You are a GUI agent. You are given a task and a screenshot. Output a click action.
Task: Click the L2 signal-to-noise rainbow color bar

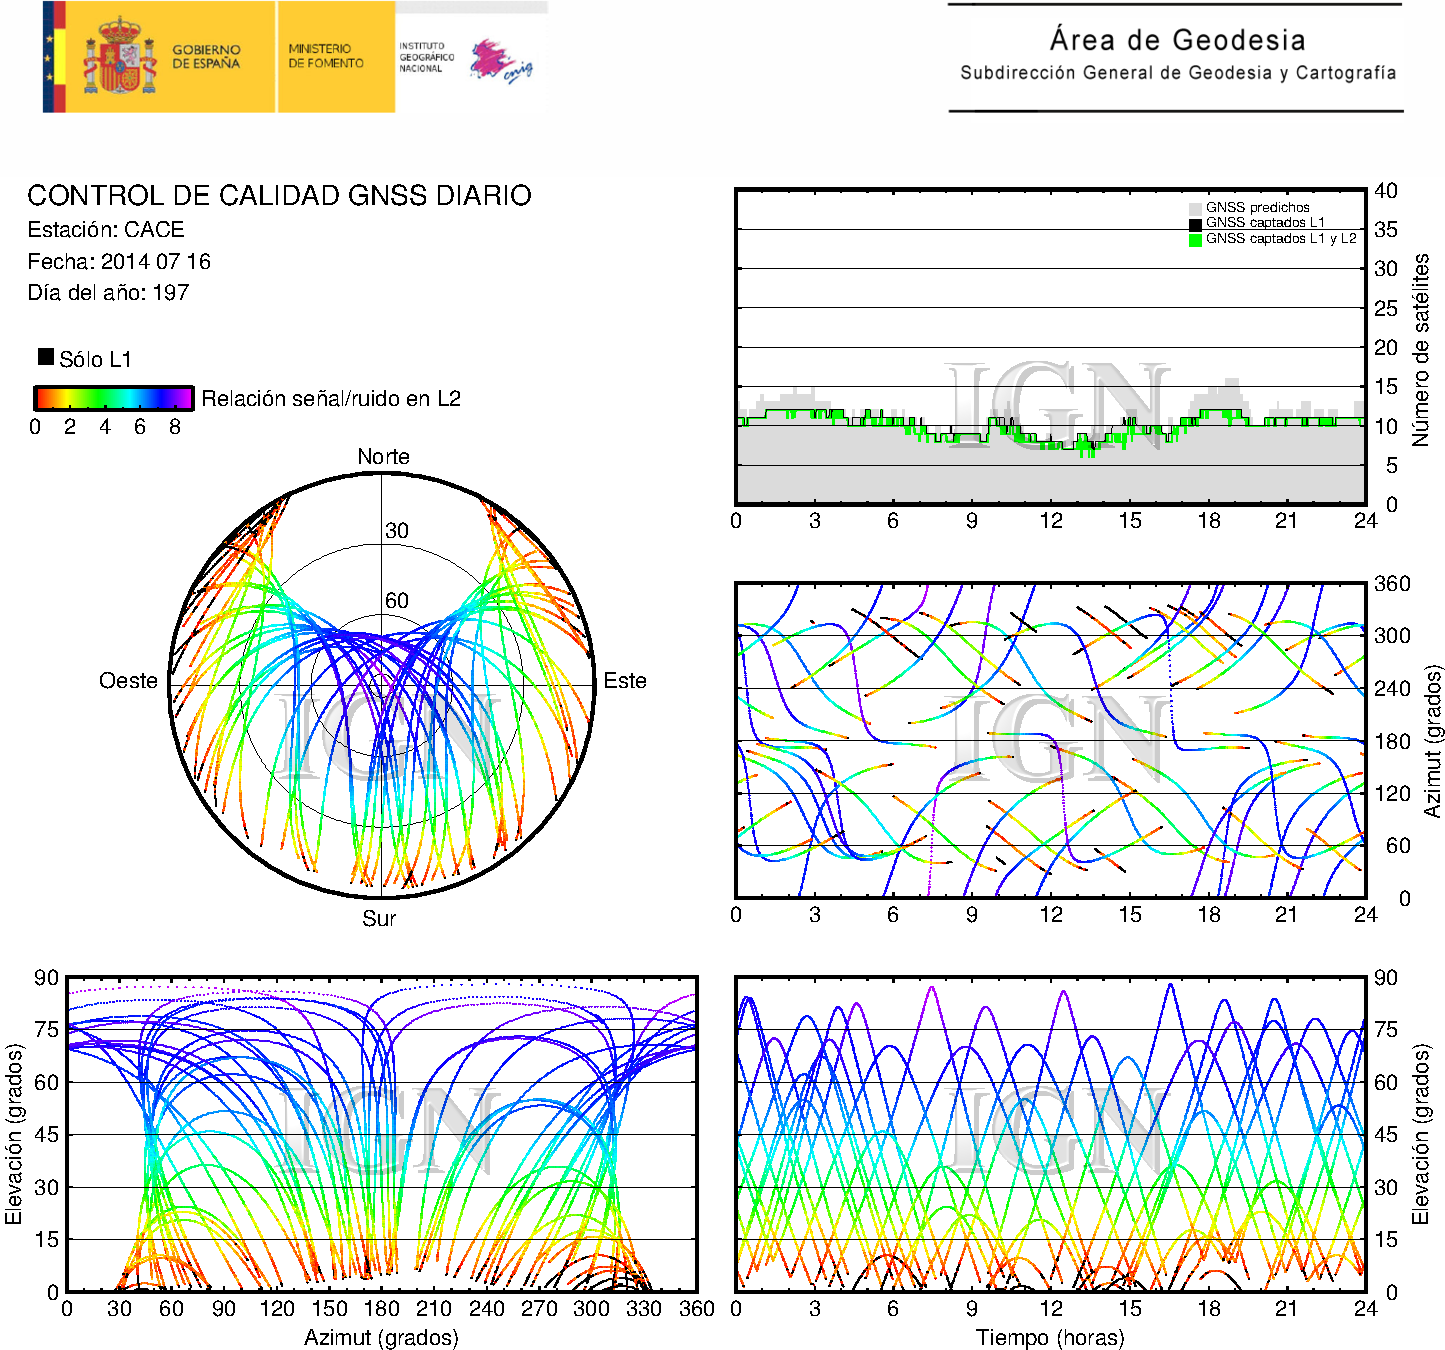click(113, 398)
